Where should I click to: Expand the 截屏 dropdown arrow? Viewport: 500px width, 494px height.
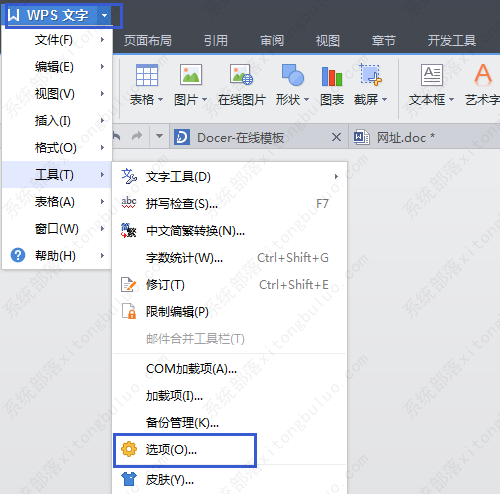click(x=384, y=99)
